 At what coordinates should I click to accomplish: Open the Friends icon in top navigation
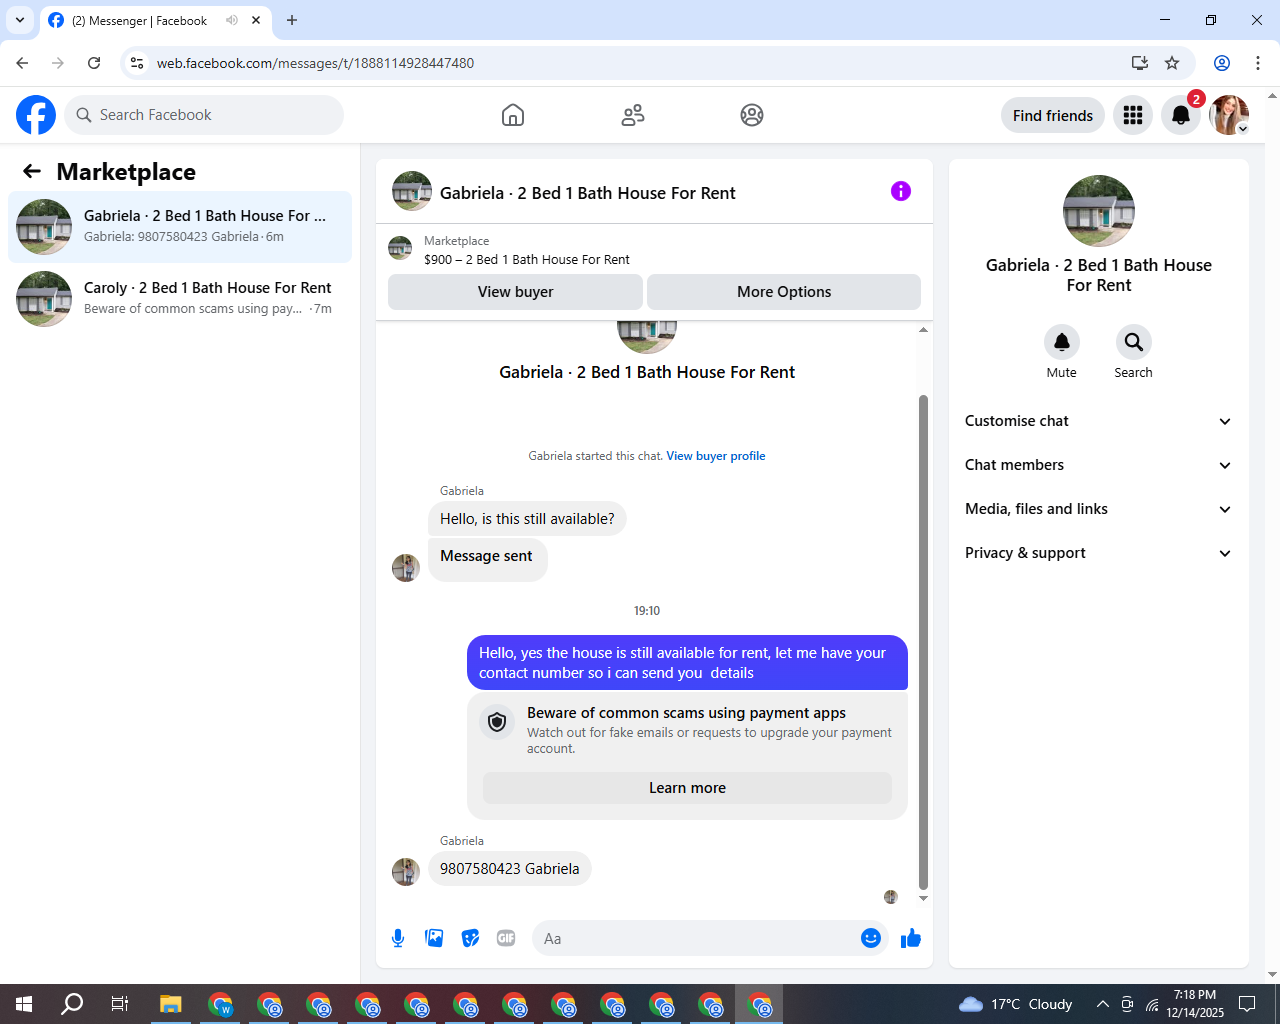(633, 115)
